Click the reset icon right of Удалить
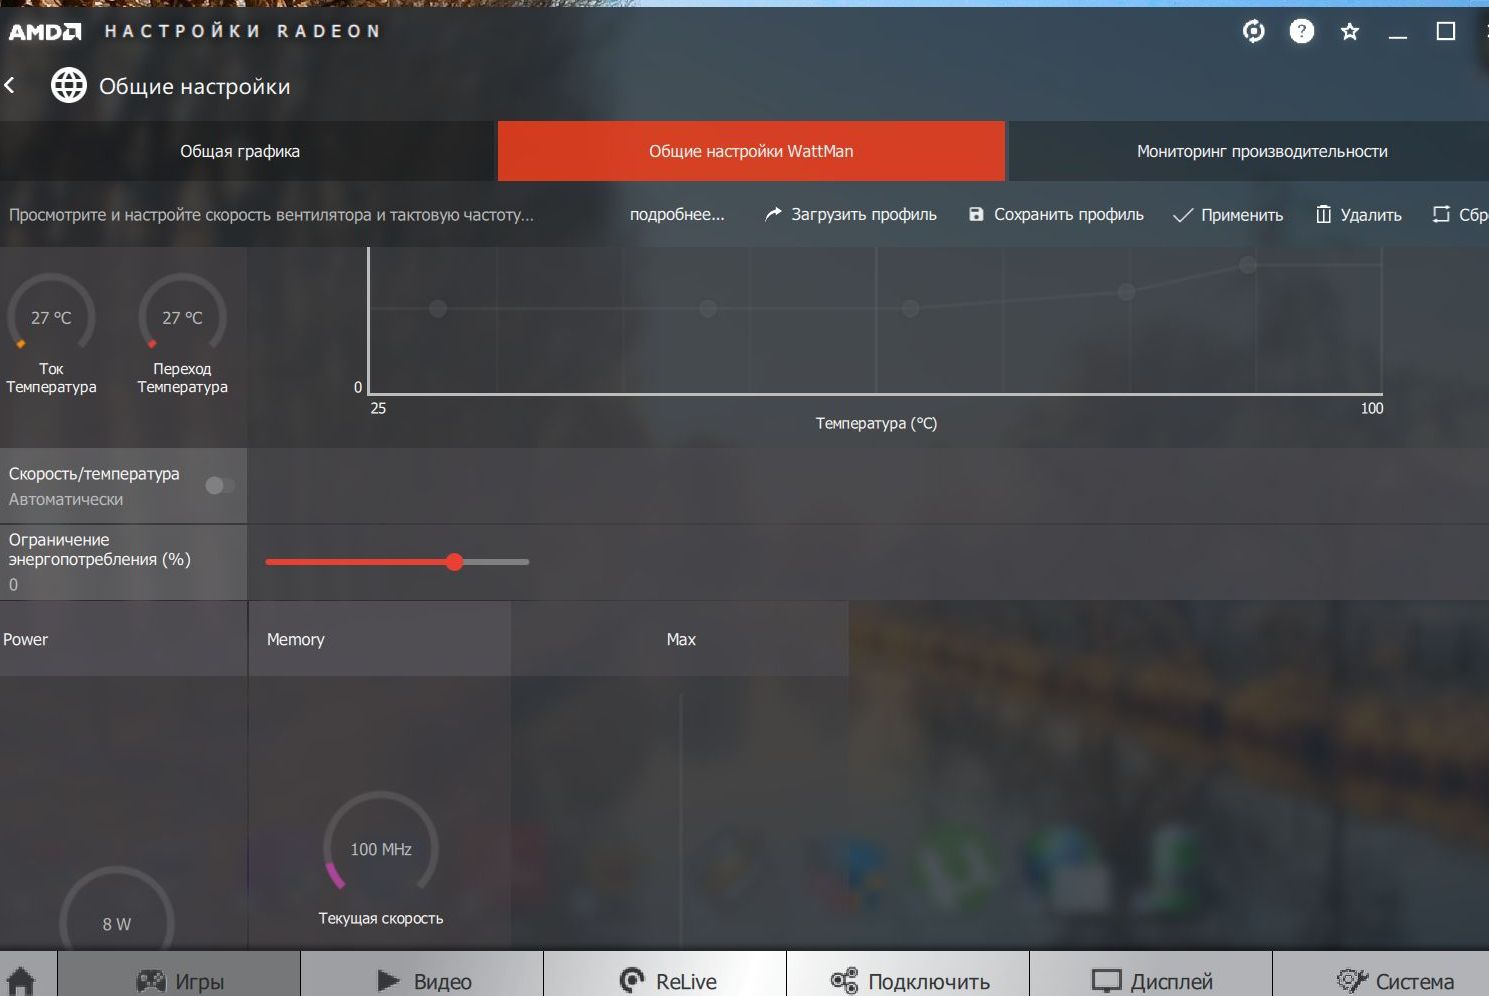The height and width of the screenshot is (996, 1489). (1441, 214)
